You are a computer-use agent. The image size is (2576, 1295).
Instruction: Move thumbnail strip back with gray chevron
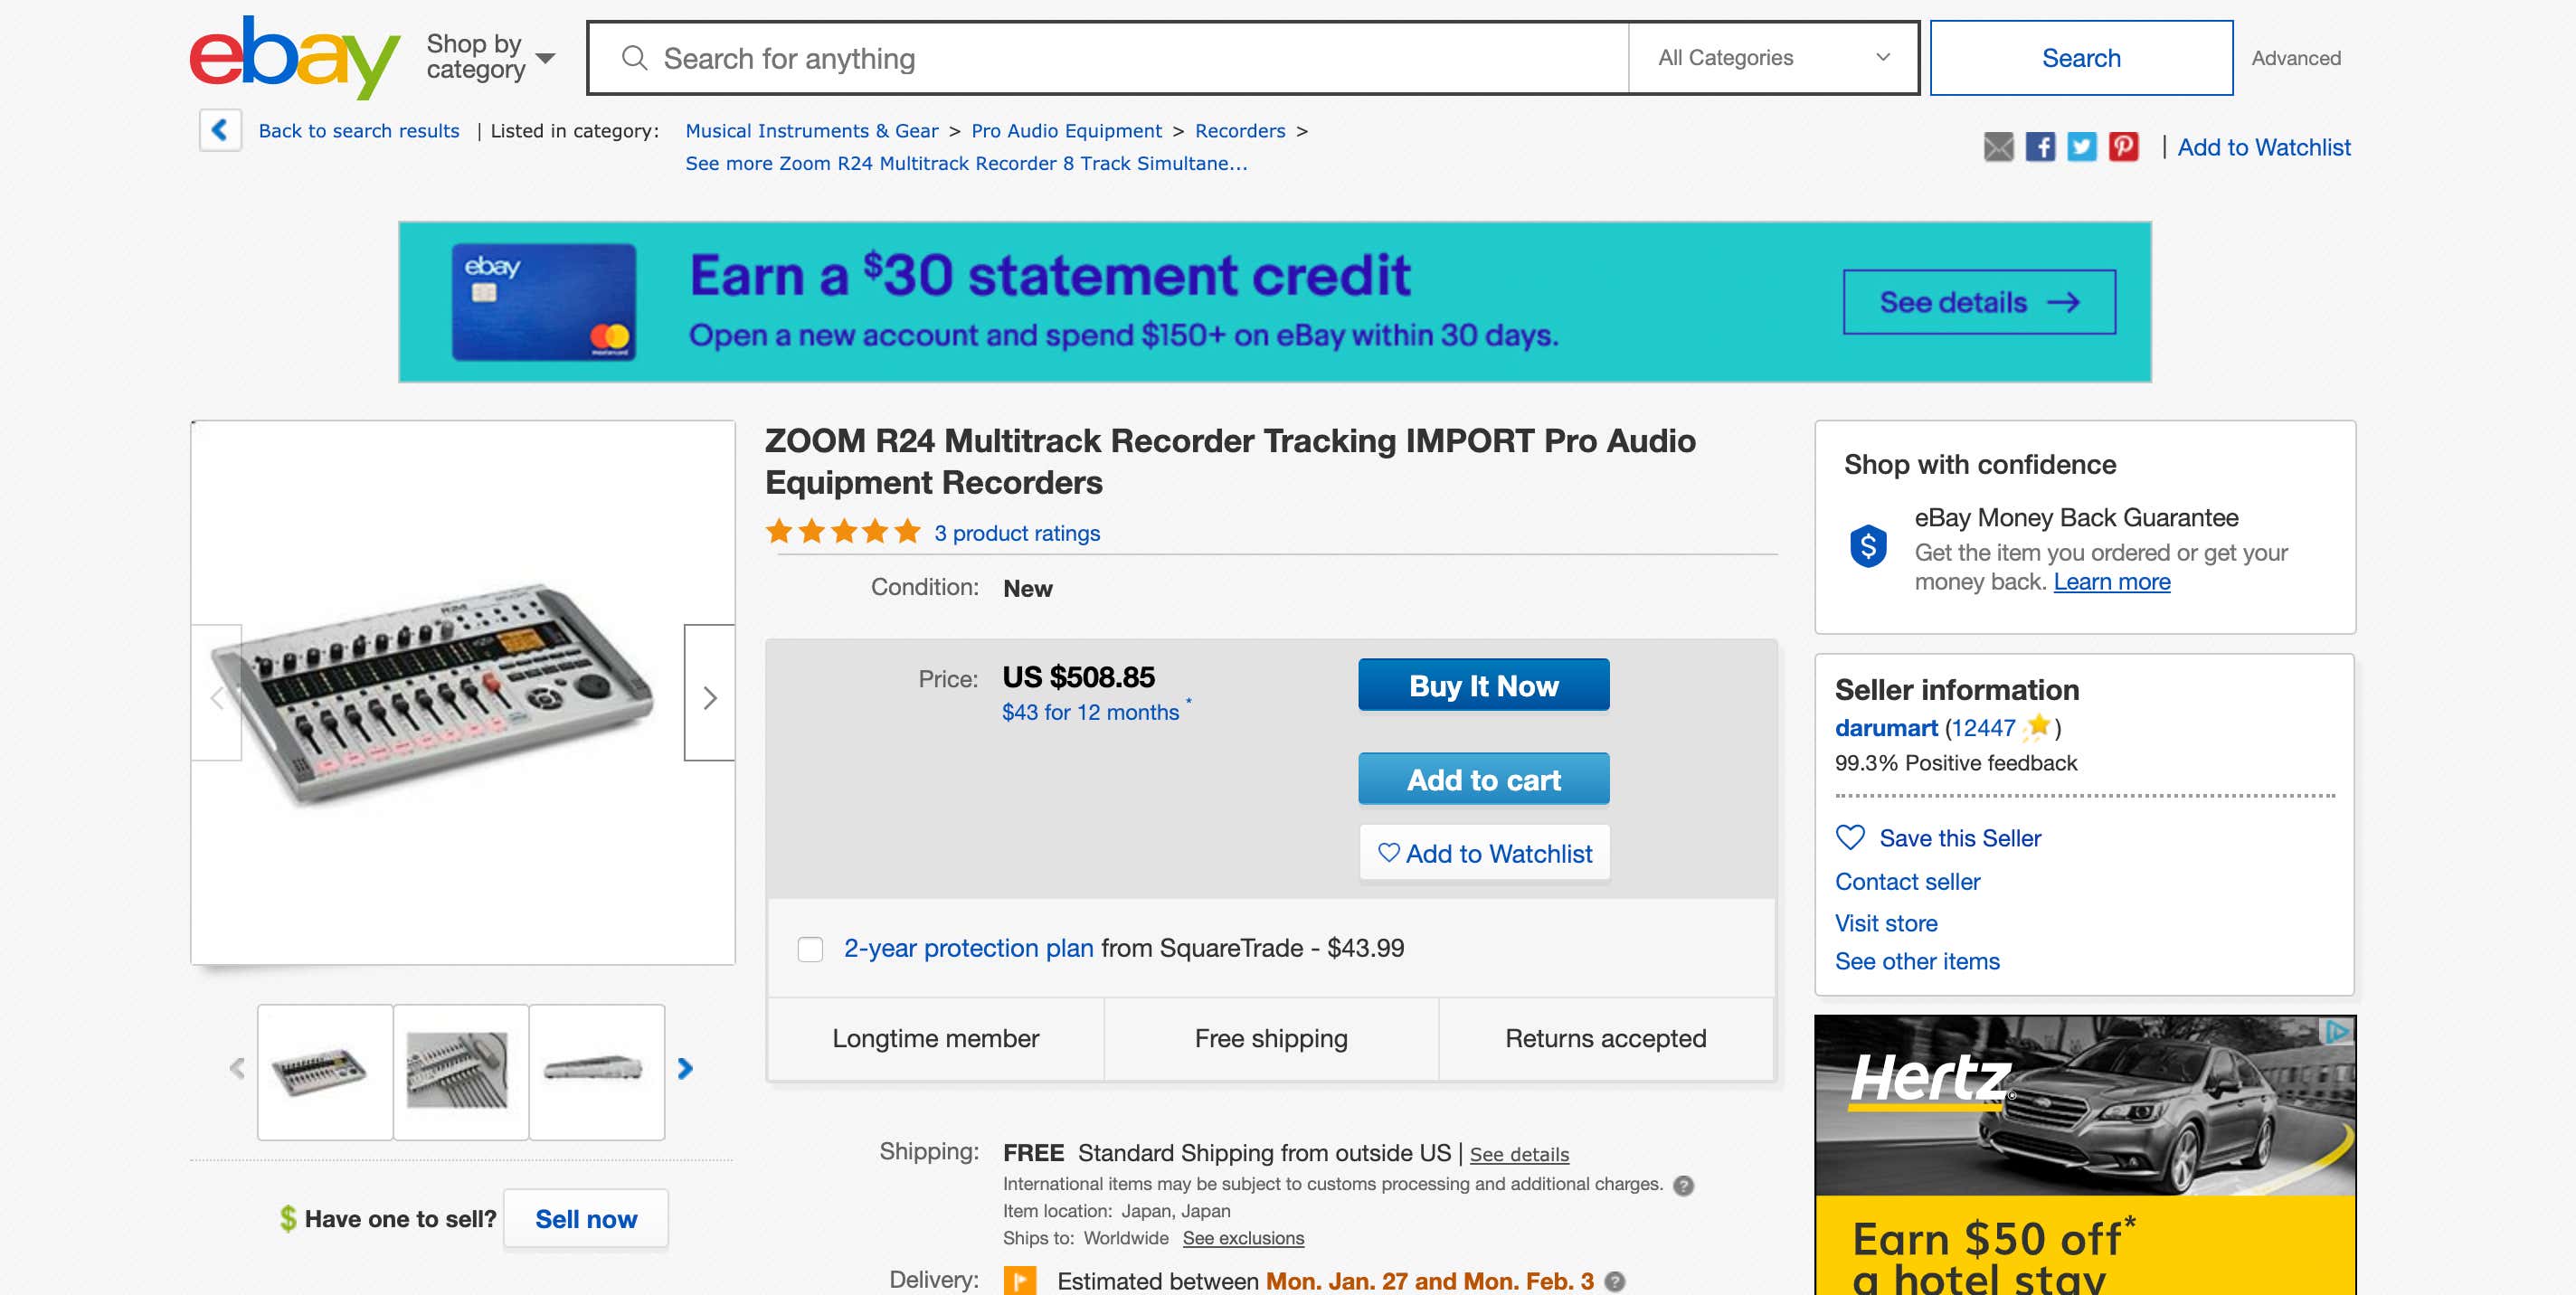pyautogui.click(x=237, y=1069)
